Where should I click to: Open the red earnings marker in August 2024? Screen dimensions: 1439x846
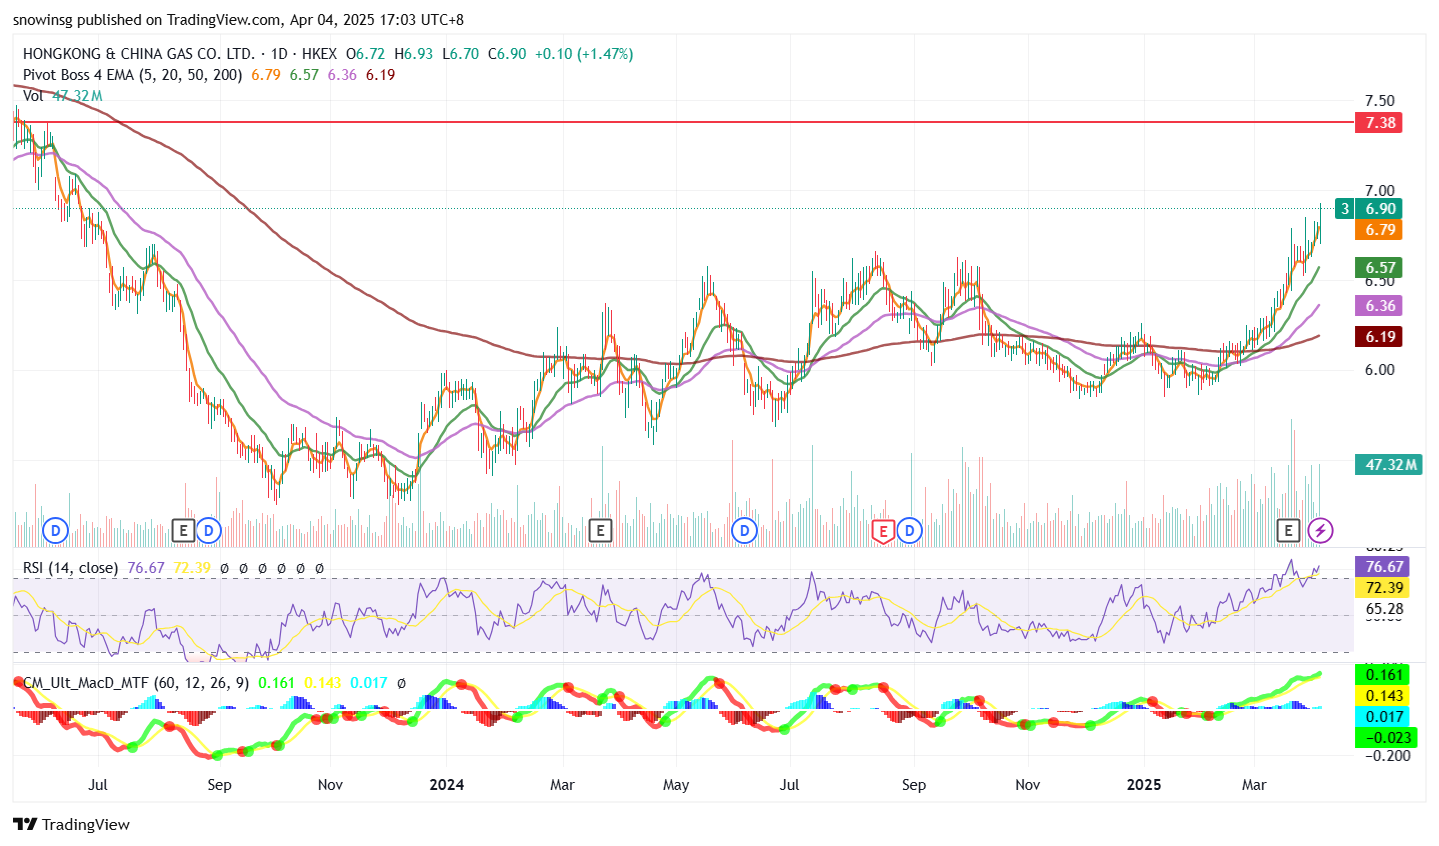coord(883,530)
